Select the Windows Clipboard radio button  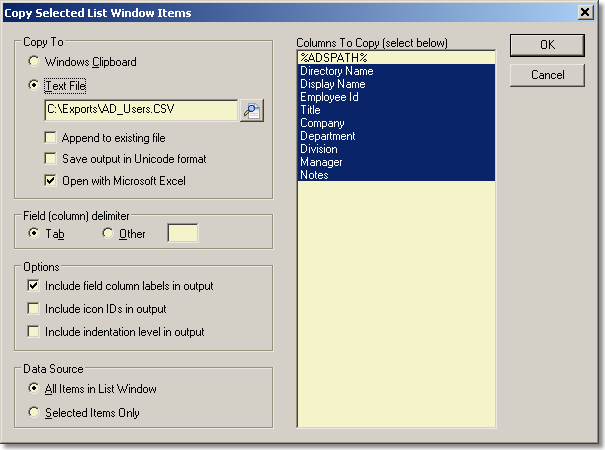pos(35,62)
